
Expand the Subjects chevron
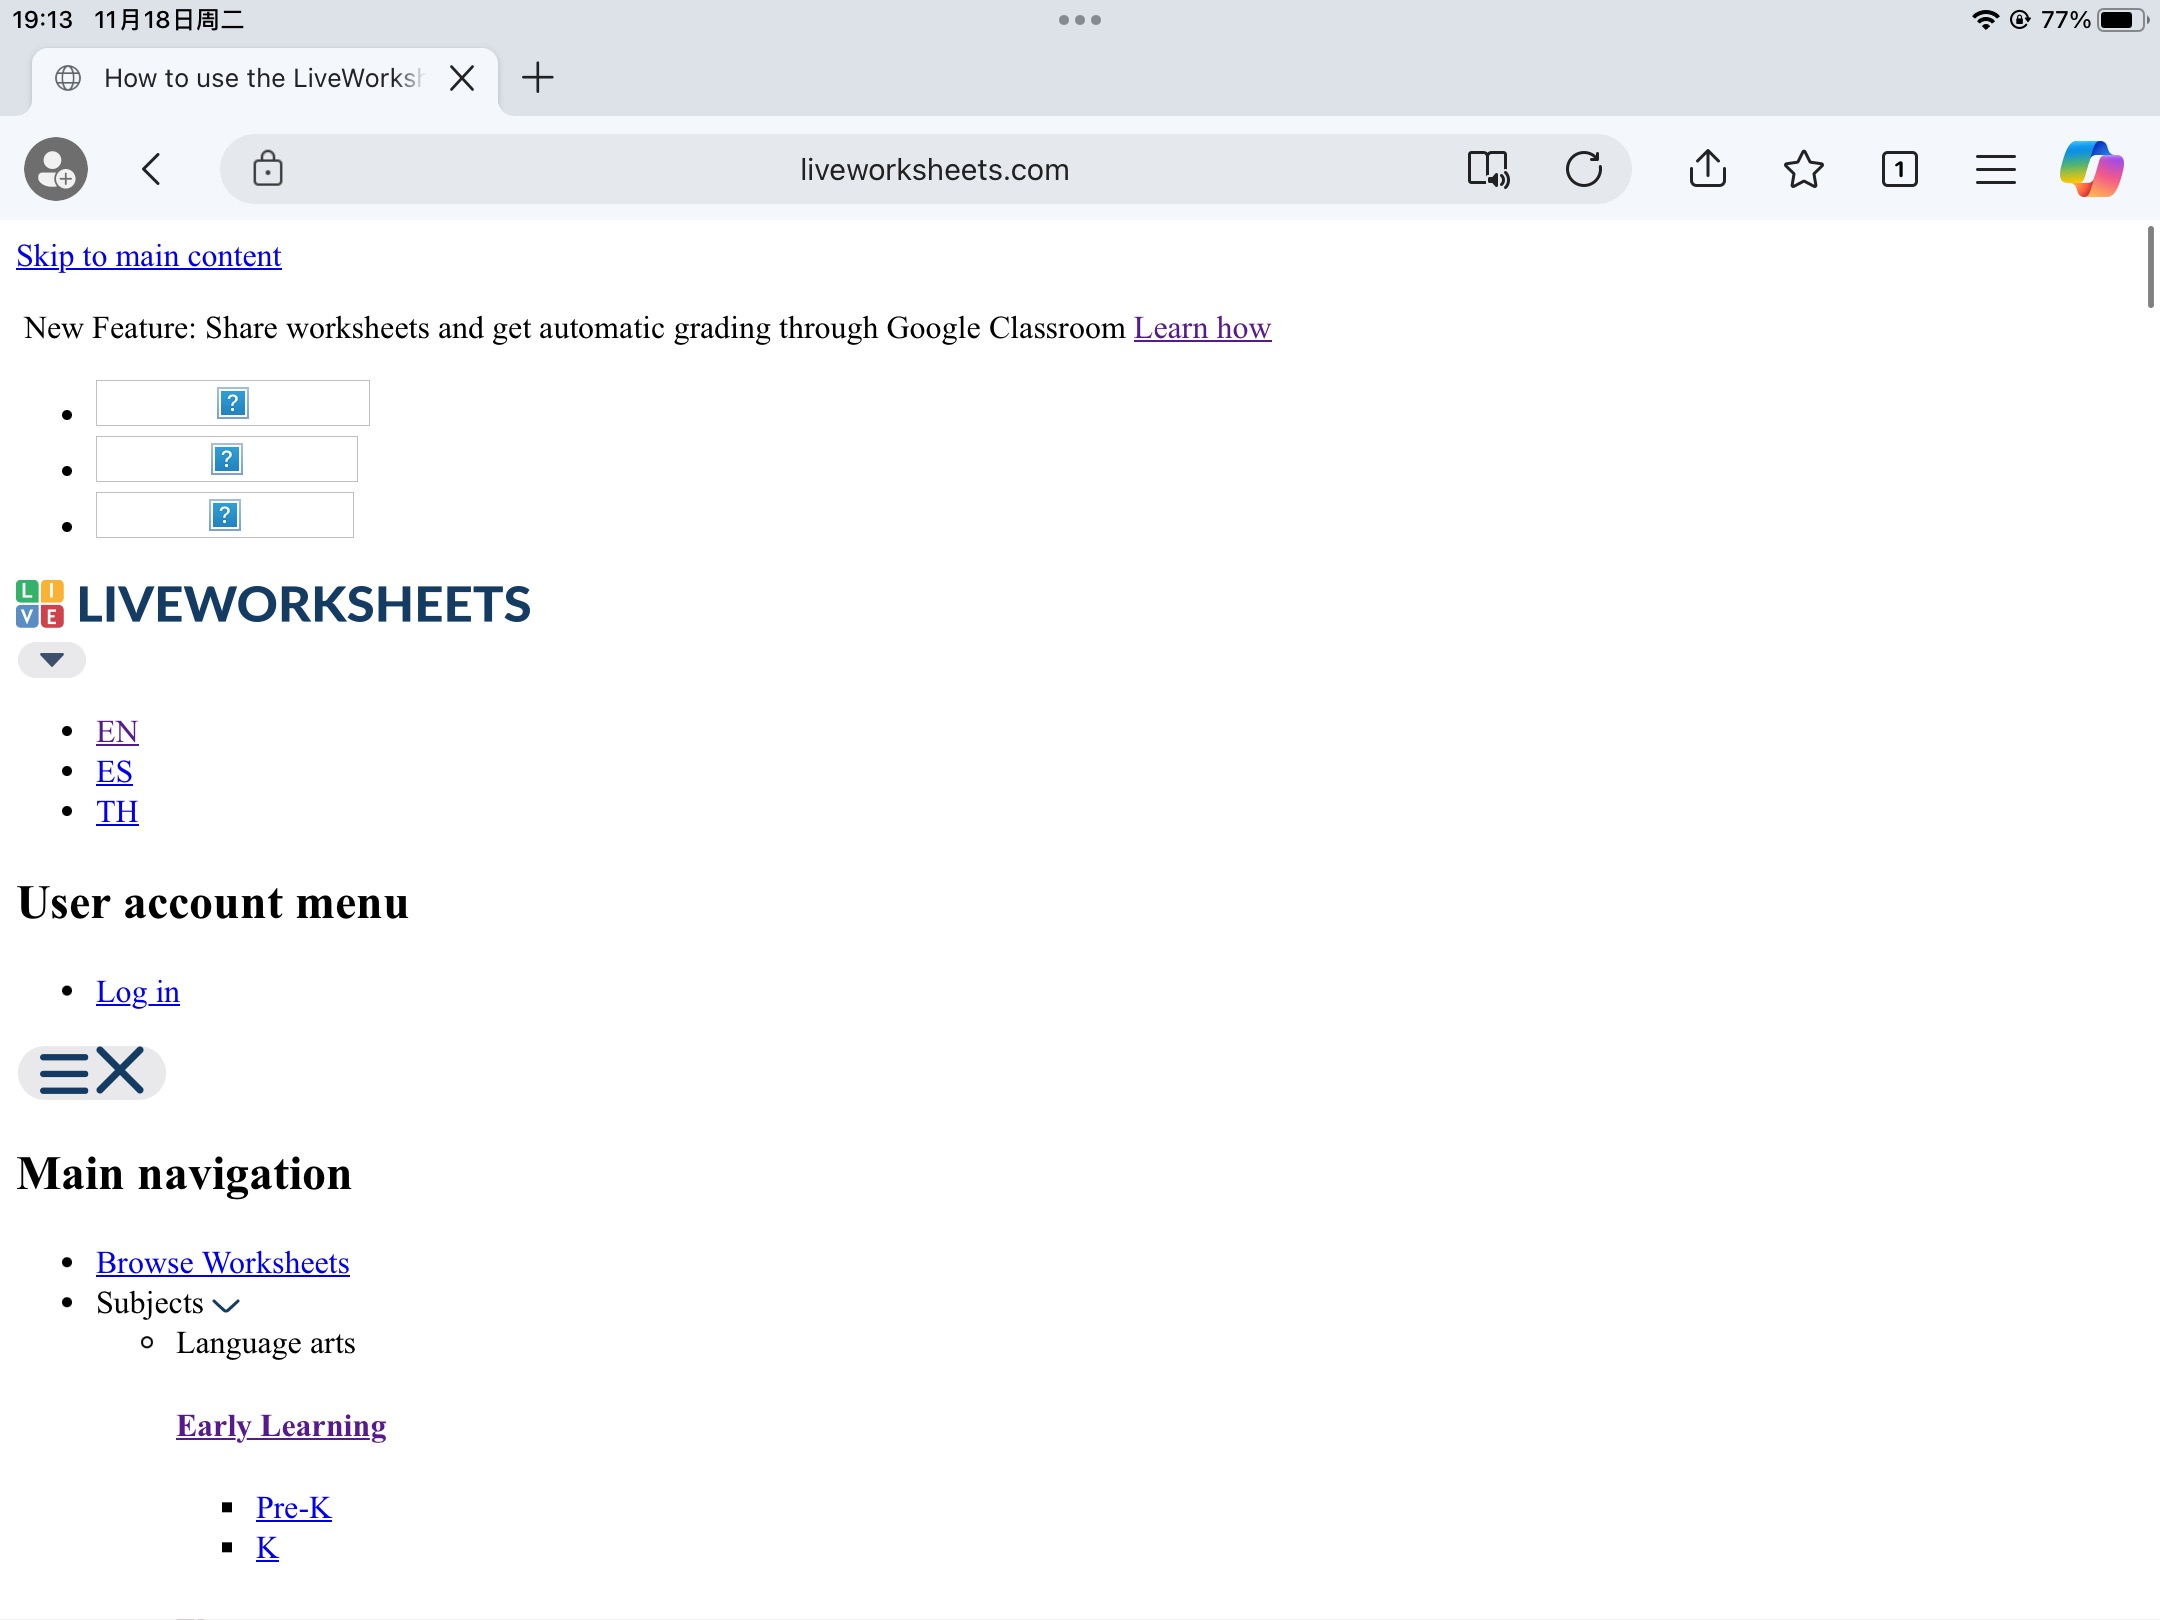(x=227, y=1305)
